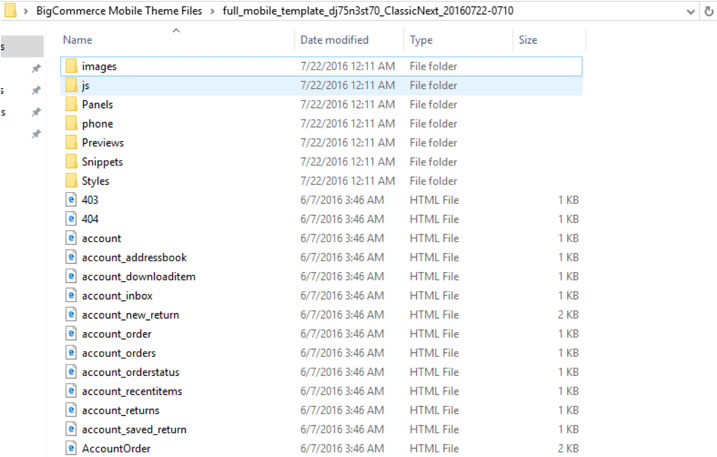
Task: Click the full_mobile_template_dj75n3st70 breadcrumb
Action: coord(368,11)
